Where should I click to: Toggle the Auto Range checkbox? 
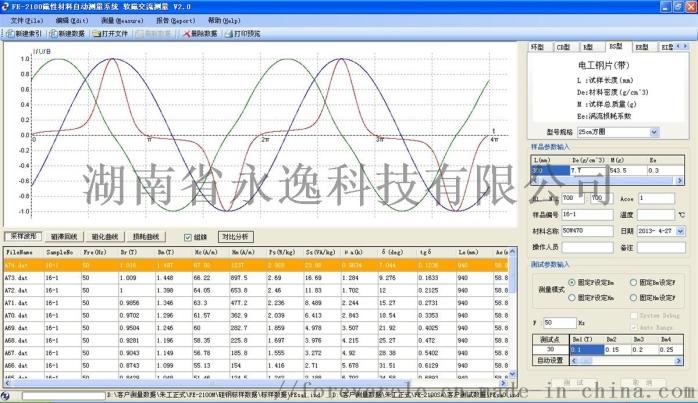[x=634, y=327]
